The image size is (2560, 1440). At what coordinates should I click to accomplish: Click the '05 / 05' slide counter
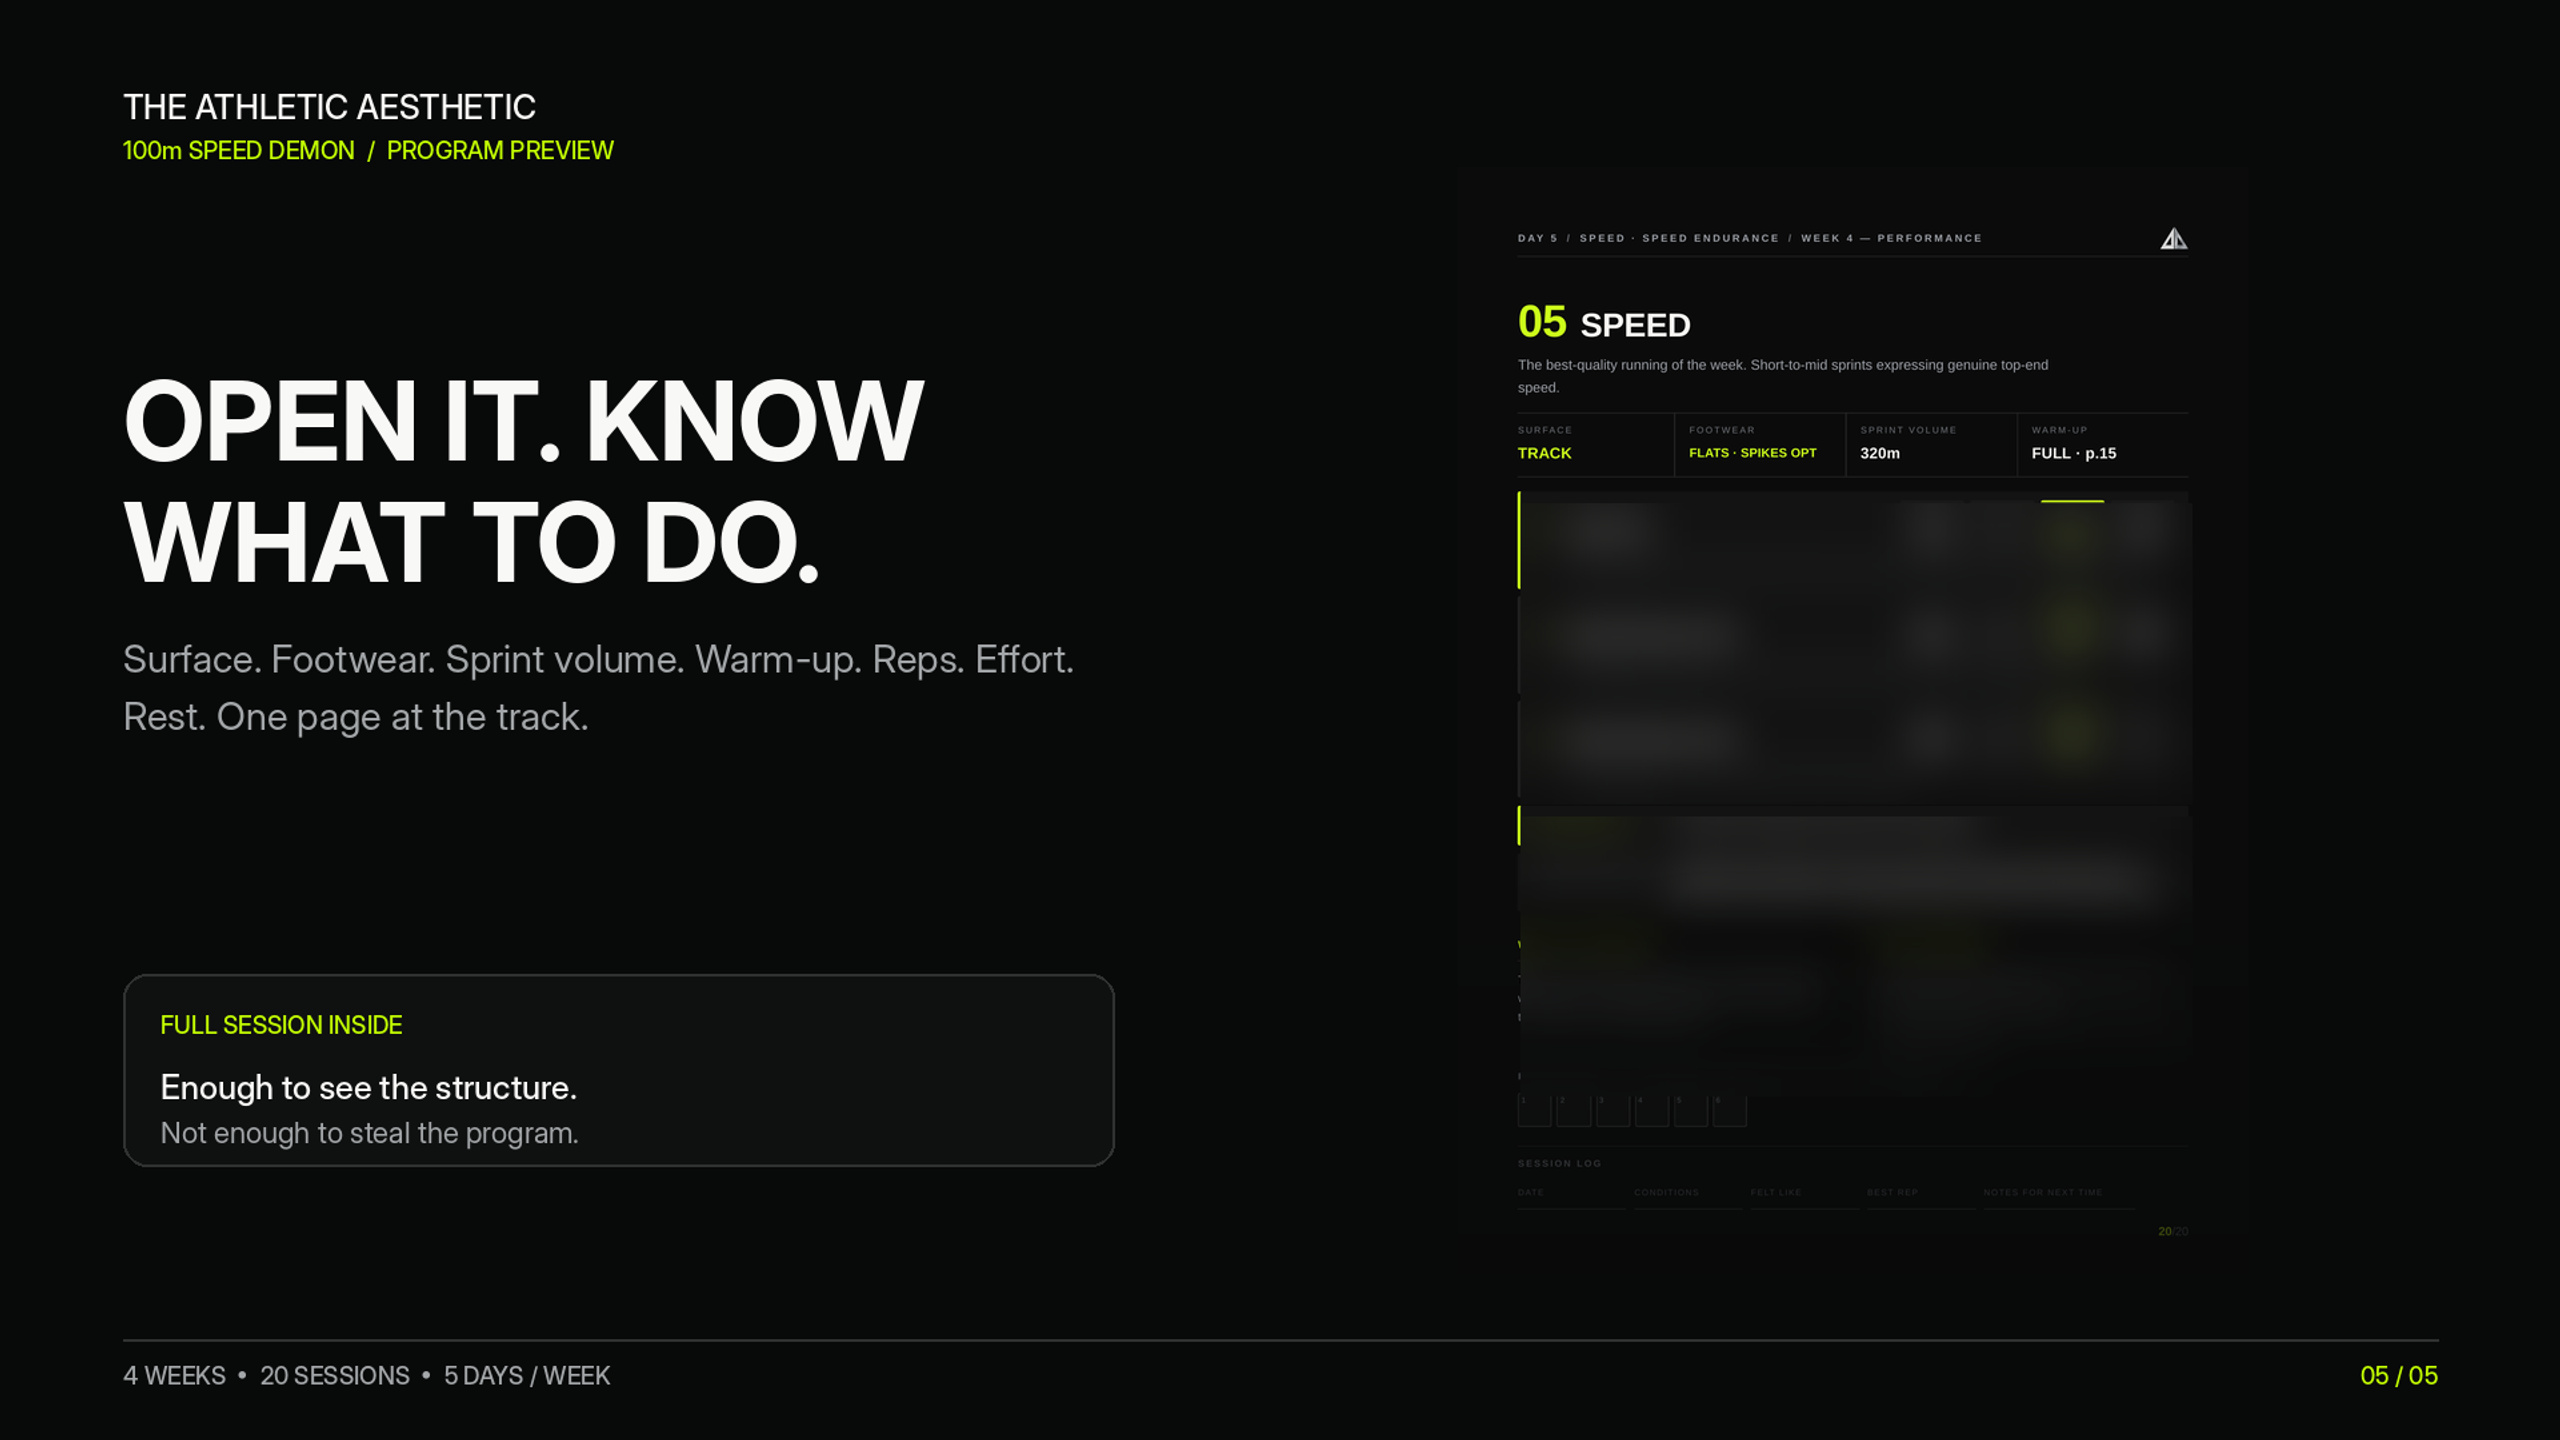2399,1376
